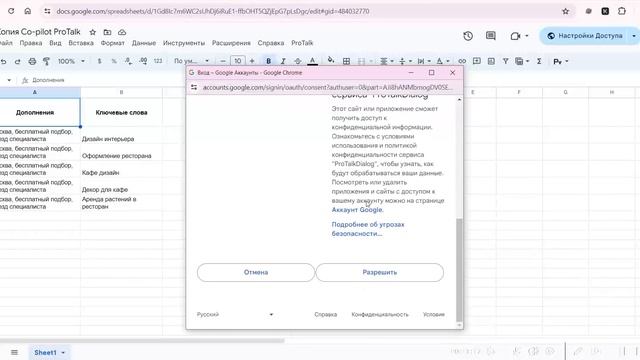Viewport: 640px width, 360px height.
Task: Print the spreadsheet using the printer icon
Action: (32, 61)
